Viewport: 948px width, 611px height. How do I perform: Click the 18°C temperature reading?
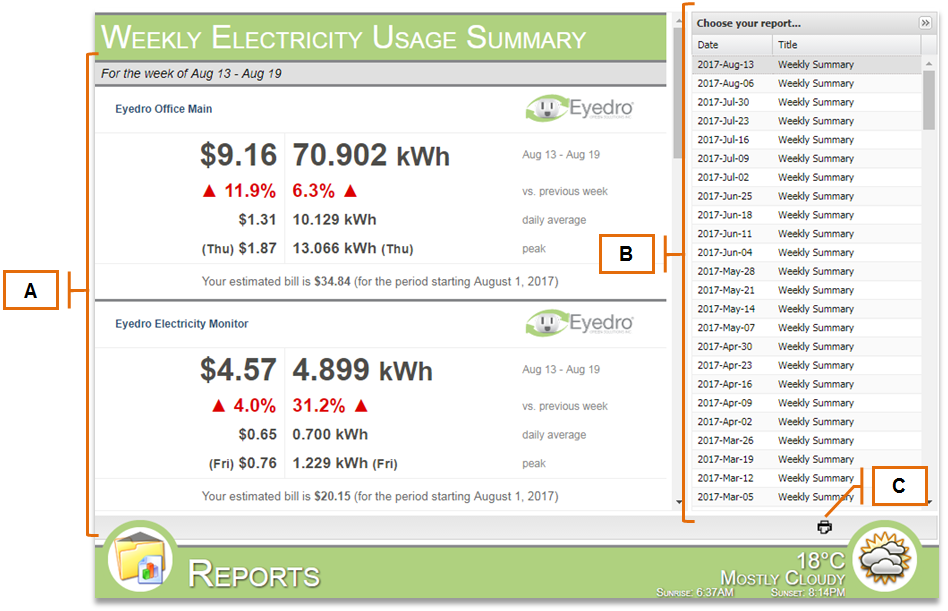(x=820, y=560)
